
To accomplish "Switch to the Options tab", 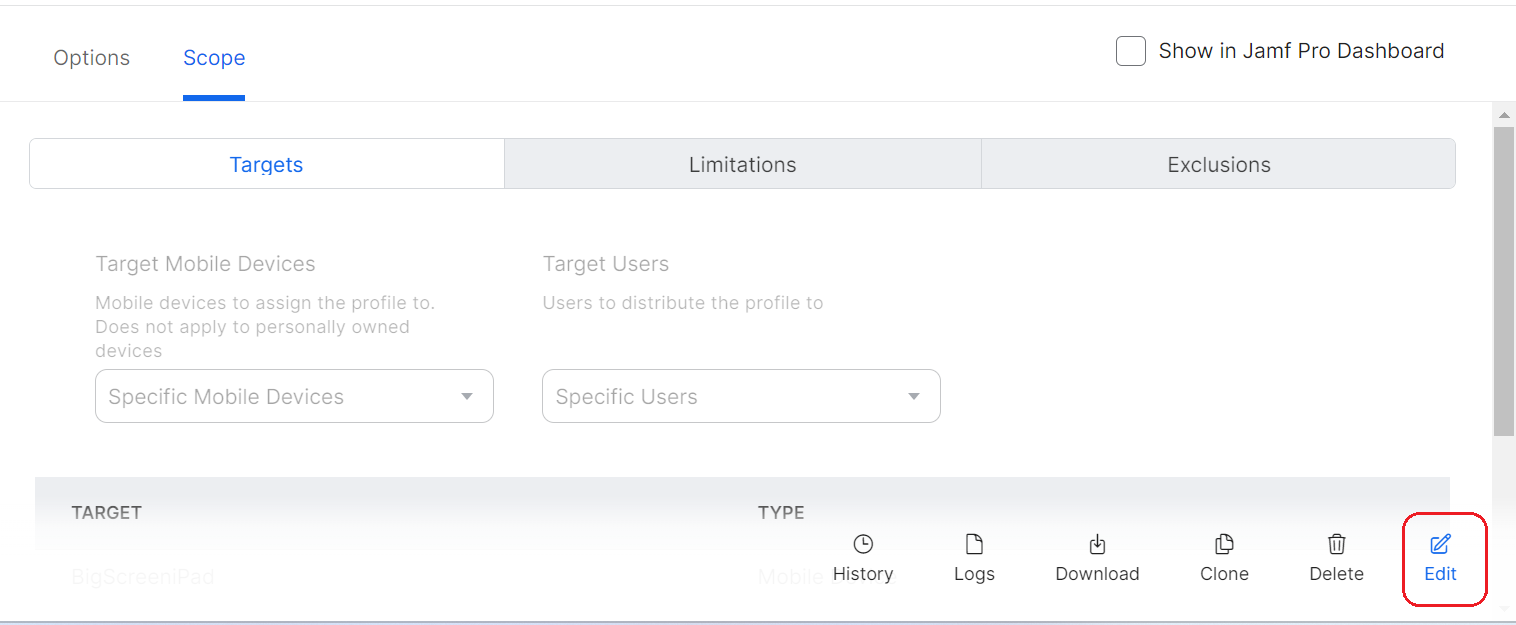I will coord(92,58).
